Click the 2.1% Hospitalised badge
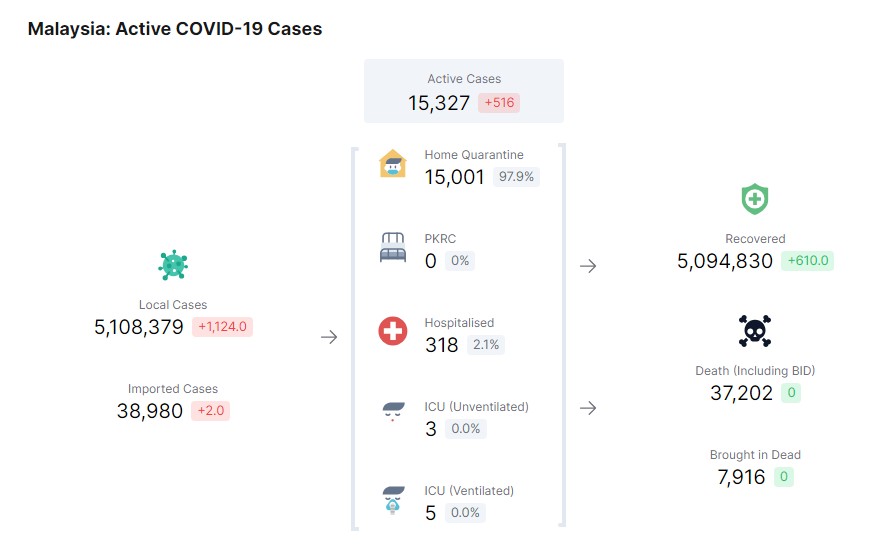 (x=485, y=345)
